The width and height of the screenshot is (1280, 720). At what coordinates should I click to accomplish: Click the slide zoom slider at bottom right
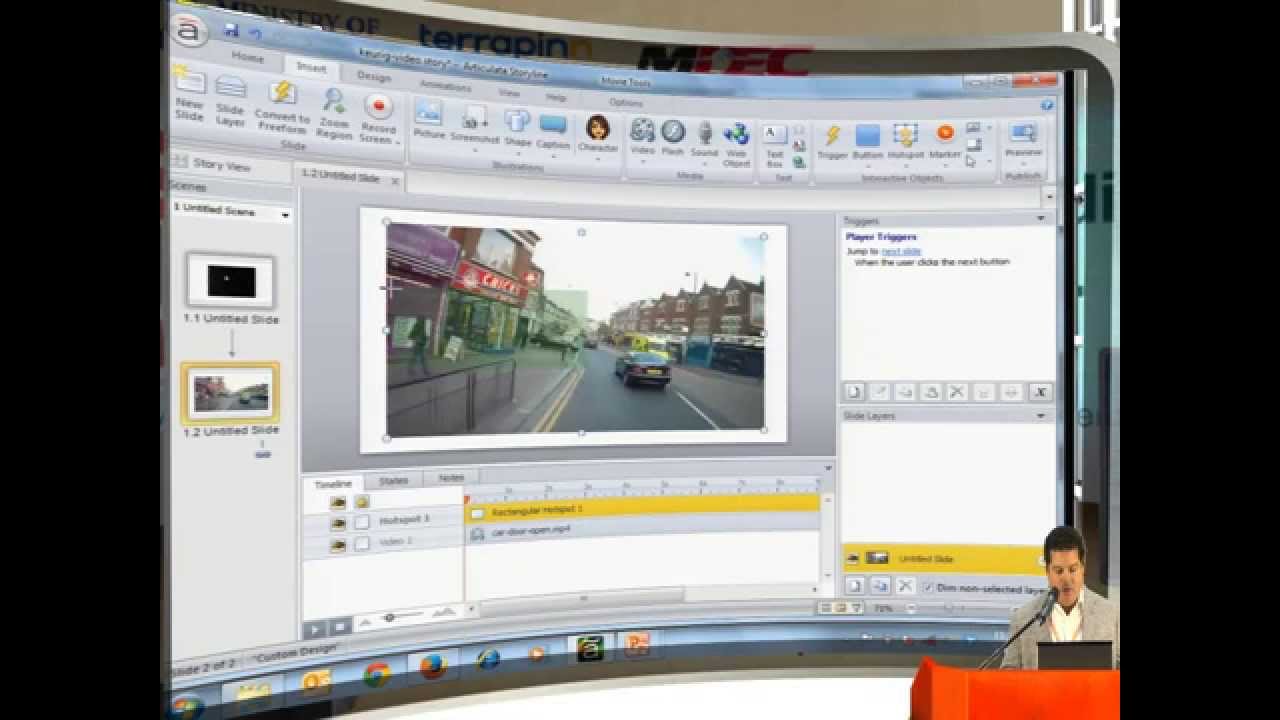coord(949,607)
